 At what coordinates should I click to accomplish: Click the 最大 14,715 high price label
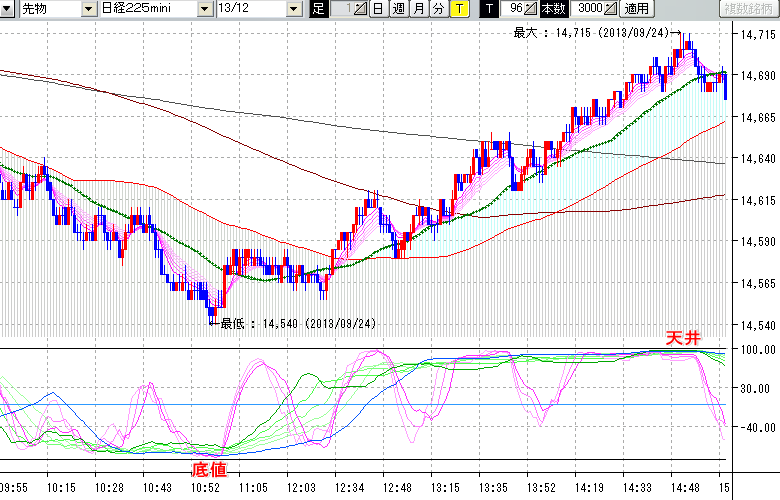(x=590, y=33)
